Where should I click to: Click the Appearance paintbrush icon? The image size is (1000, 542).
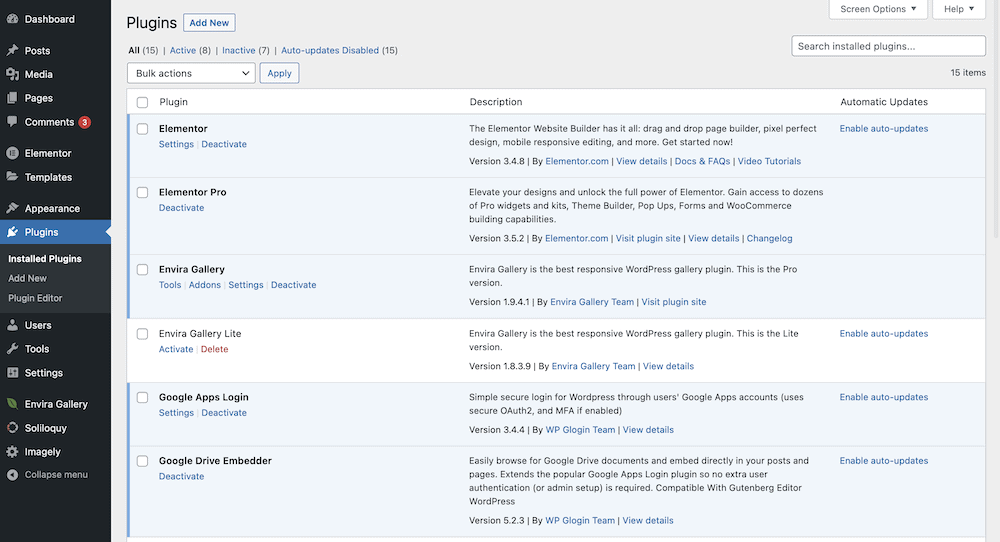click(x=12, y=208)
